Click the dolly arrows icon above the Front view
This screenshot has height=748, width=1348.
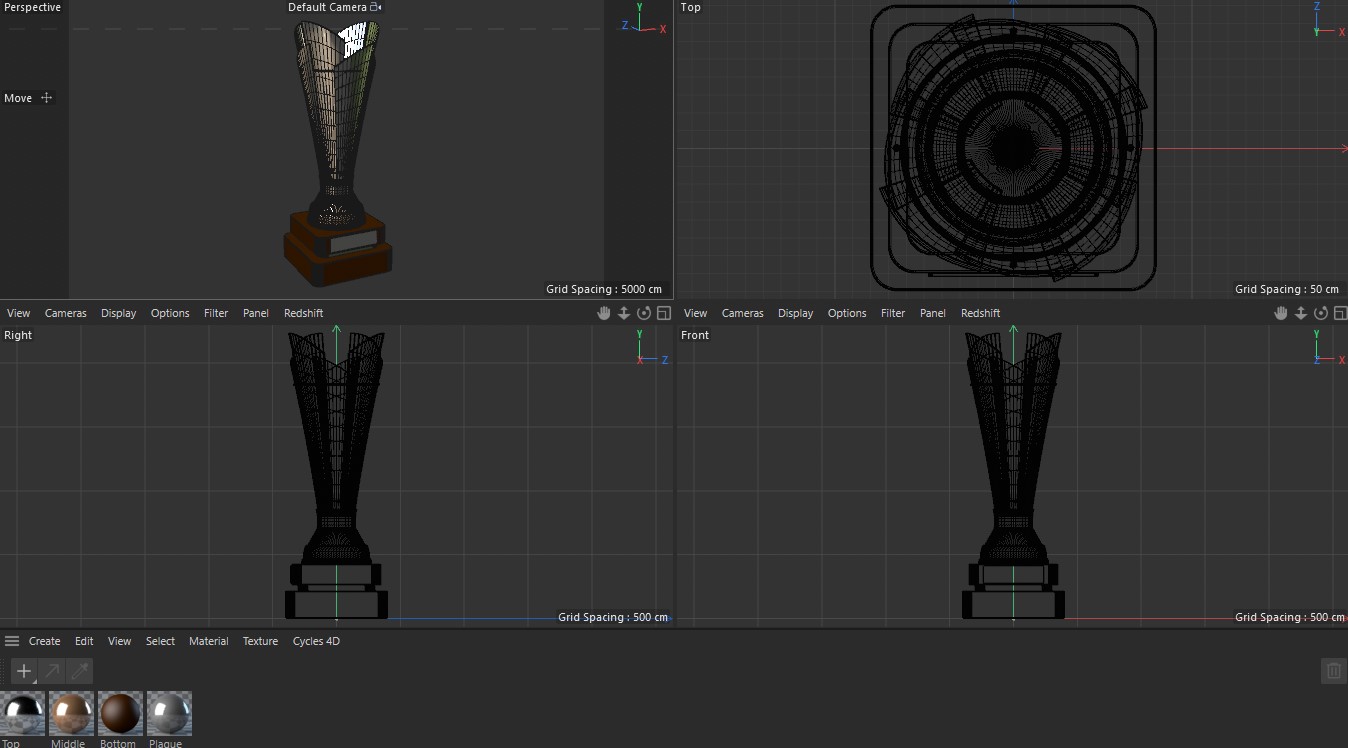tap(1301, 313)
